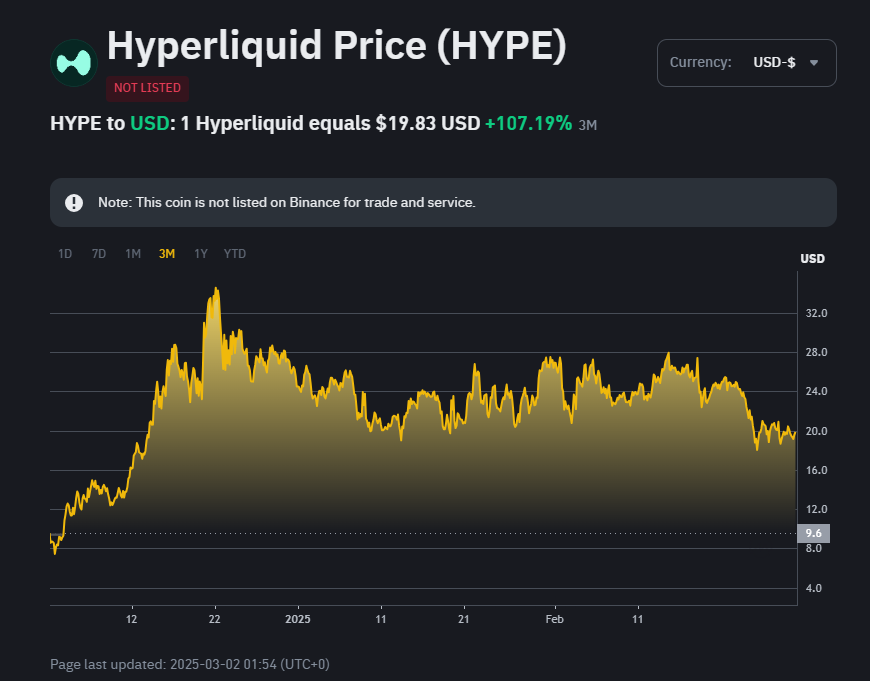Click the info icon in the note banner

click(73, 202)
